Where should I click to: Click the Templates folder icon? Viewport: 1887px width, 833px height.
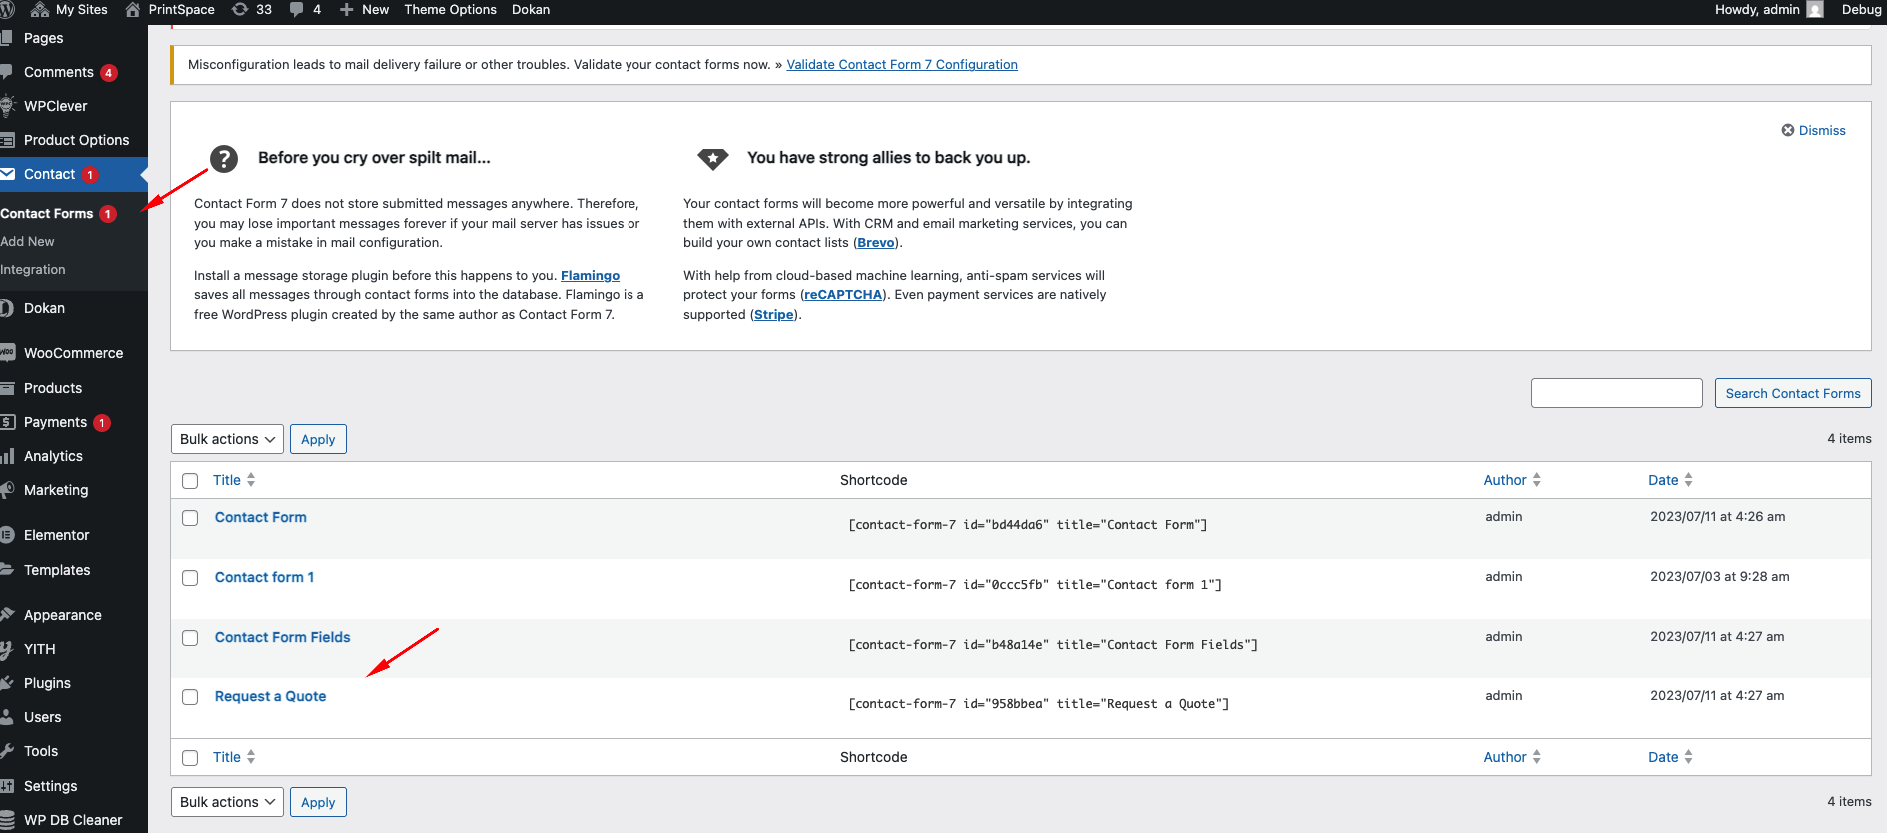coord(7,570)
